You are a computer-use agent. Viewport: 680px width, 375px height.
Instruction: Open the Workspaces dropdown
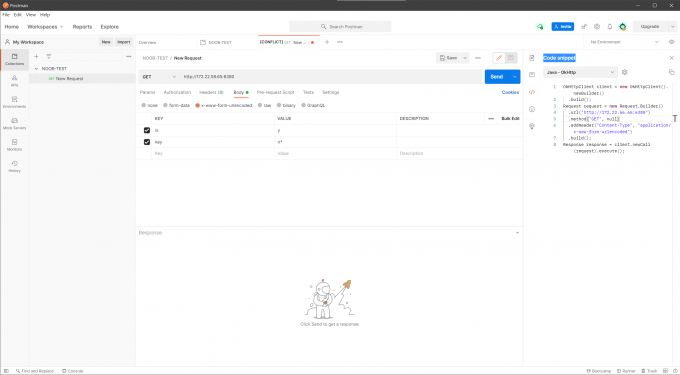click(x=45, y=26)
